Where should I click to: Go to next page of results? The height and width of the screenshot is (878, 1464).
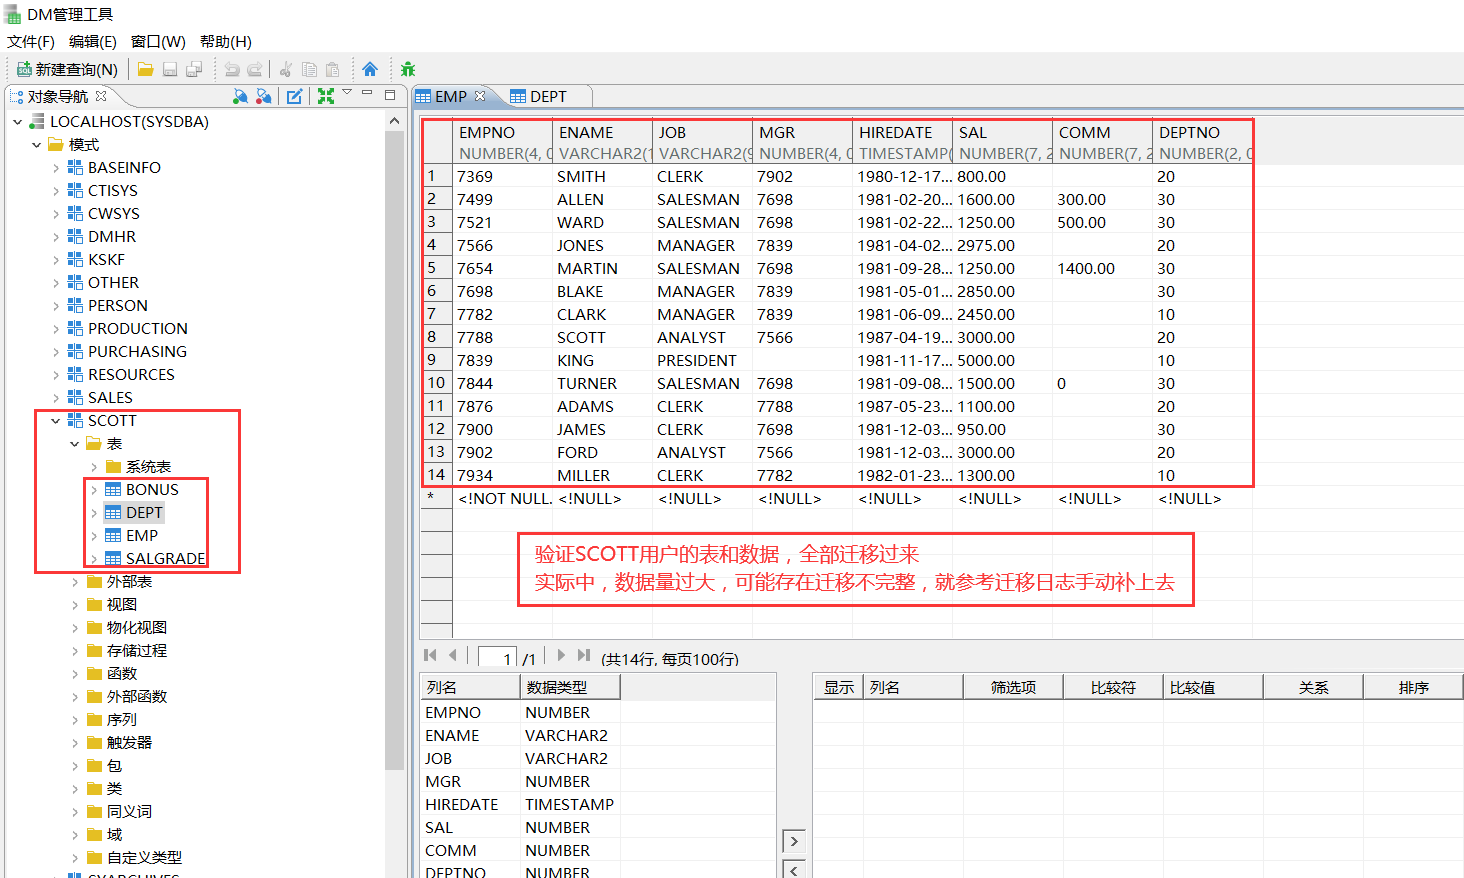pos(561,656)
